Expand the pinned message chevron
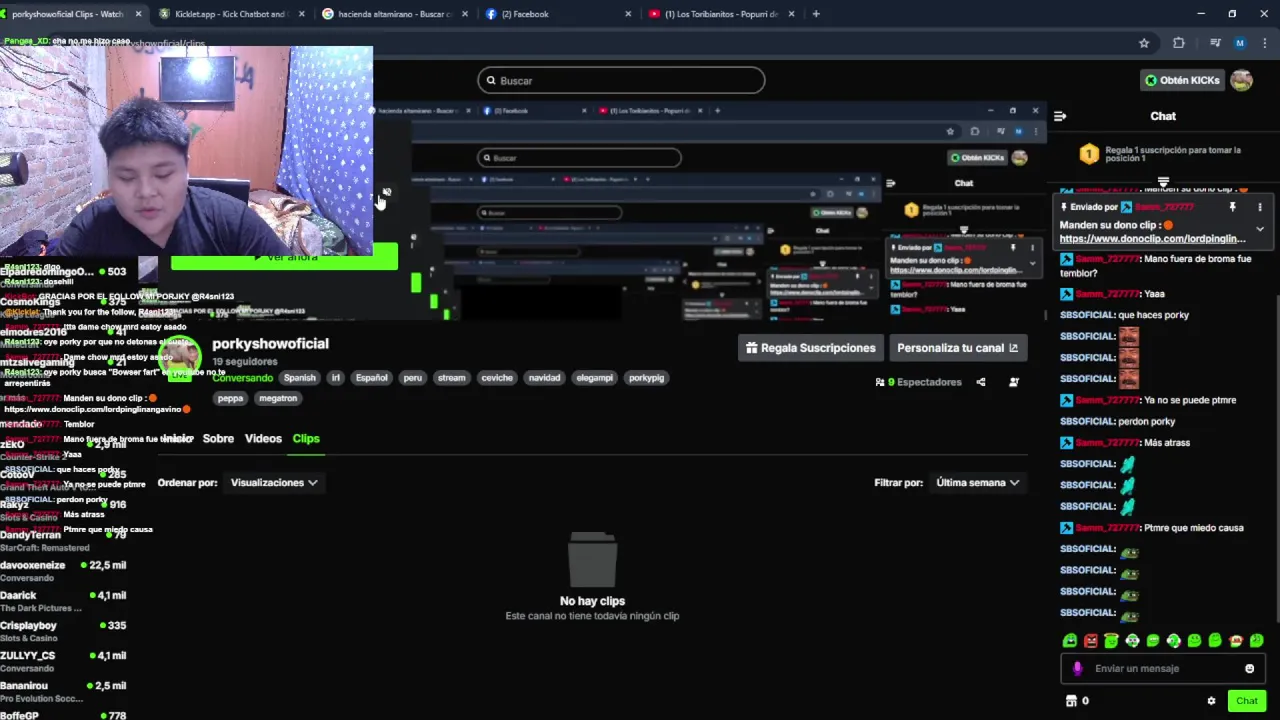Viewport: 1280px width, 720px height. [1260, 229]
